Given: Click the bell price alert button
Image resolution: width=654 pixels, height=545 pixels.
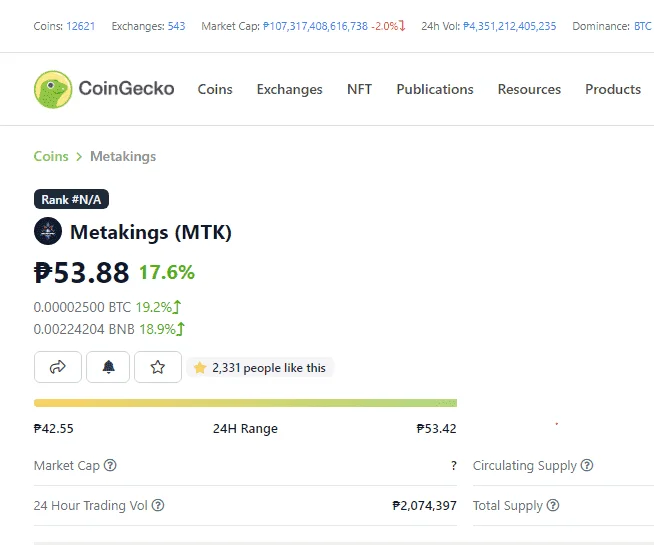Looking at the screenshot, I should pos(108,367).
